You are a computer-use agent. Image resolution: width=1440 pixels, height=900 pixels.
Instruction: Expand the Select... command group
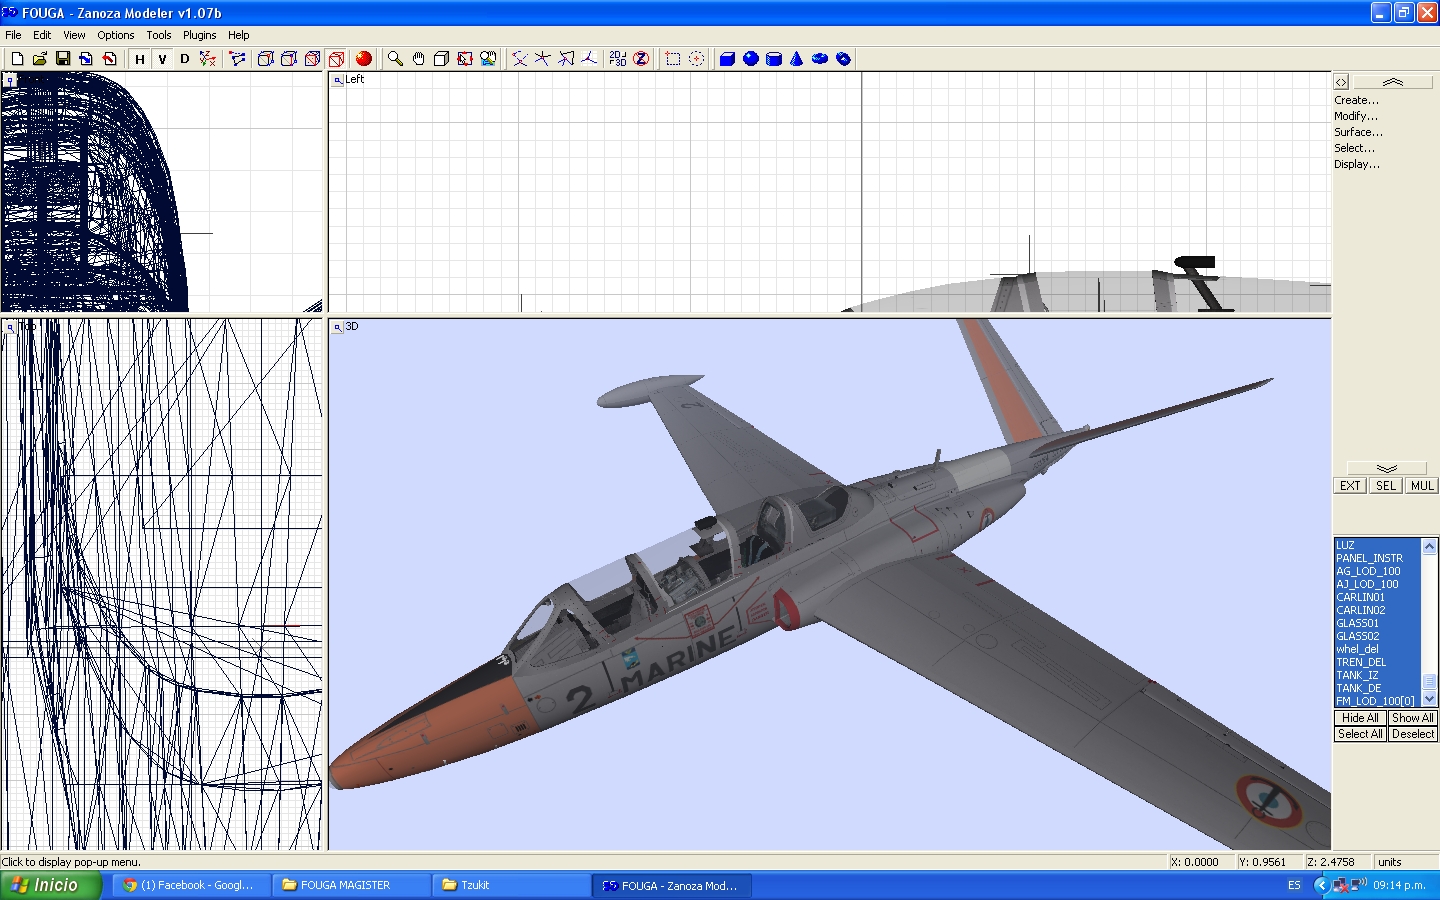(x=1354, y=148)
